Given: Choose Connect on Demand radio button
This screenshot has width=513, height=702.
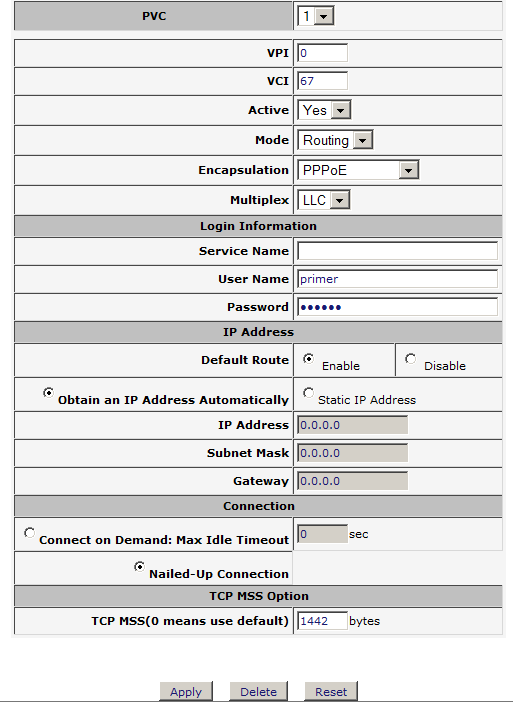Looking at the screenshot, I should (30, 533).
